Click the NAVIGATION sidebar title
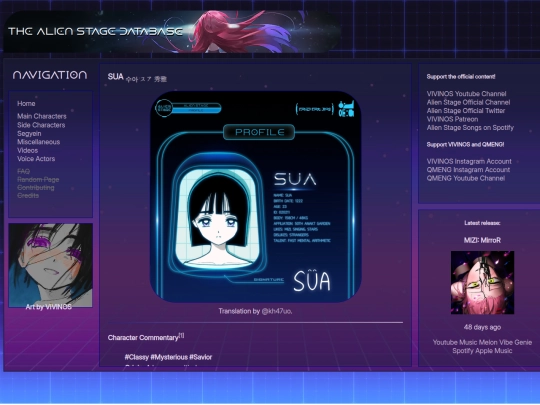 50,75
